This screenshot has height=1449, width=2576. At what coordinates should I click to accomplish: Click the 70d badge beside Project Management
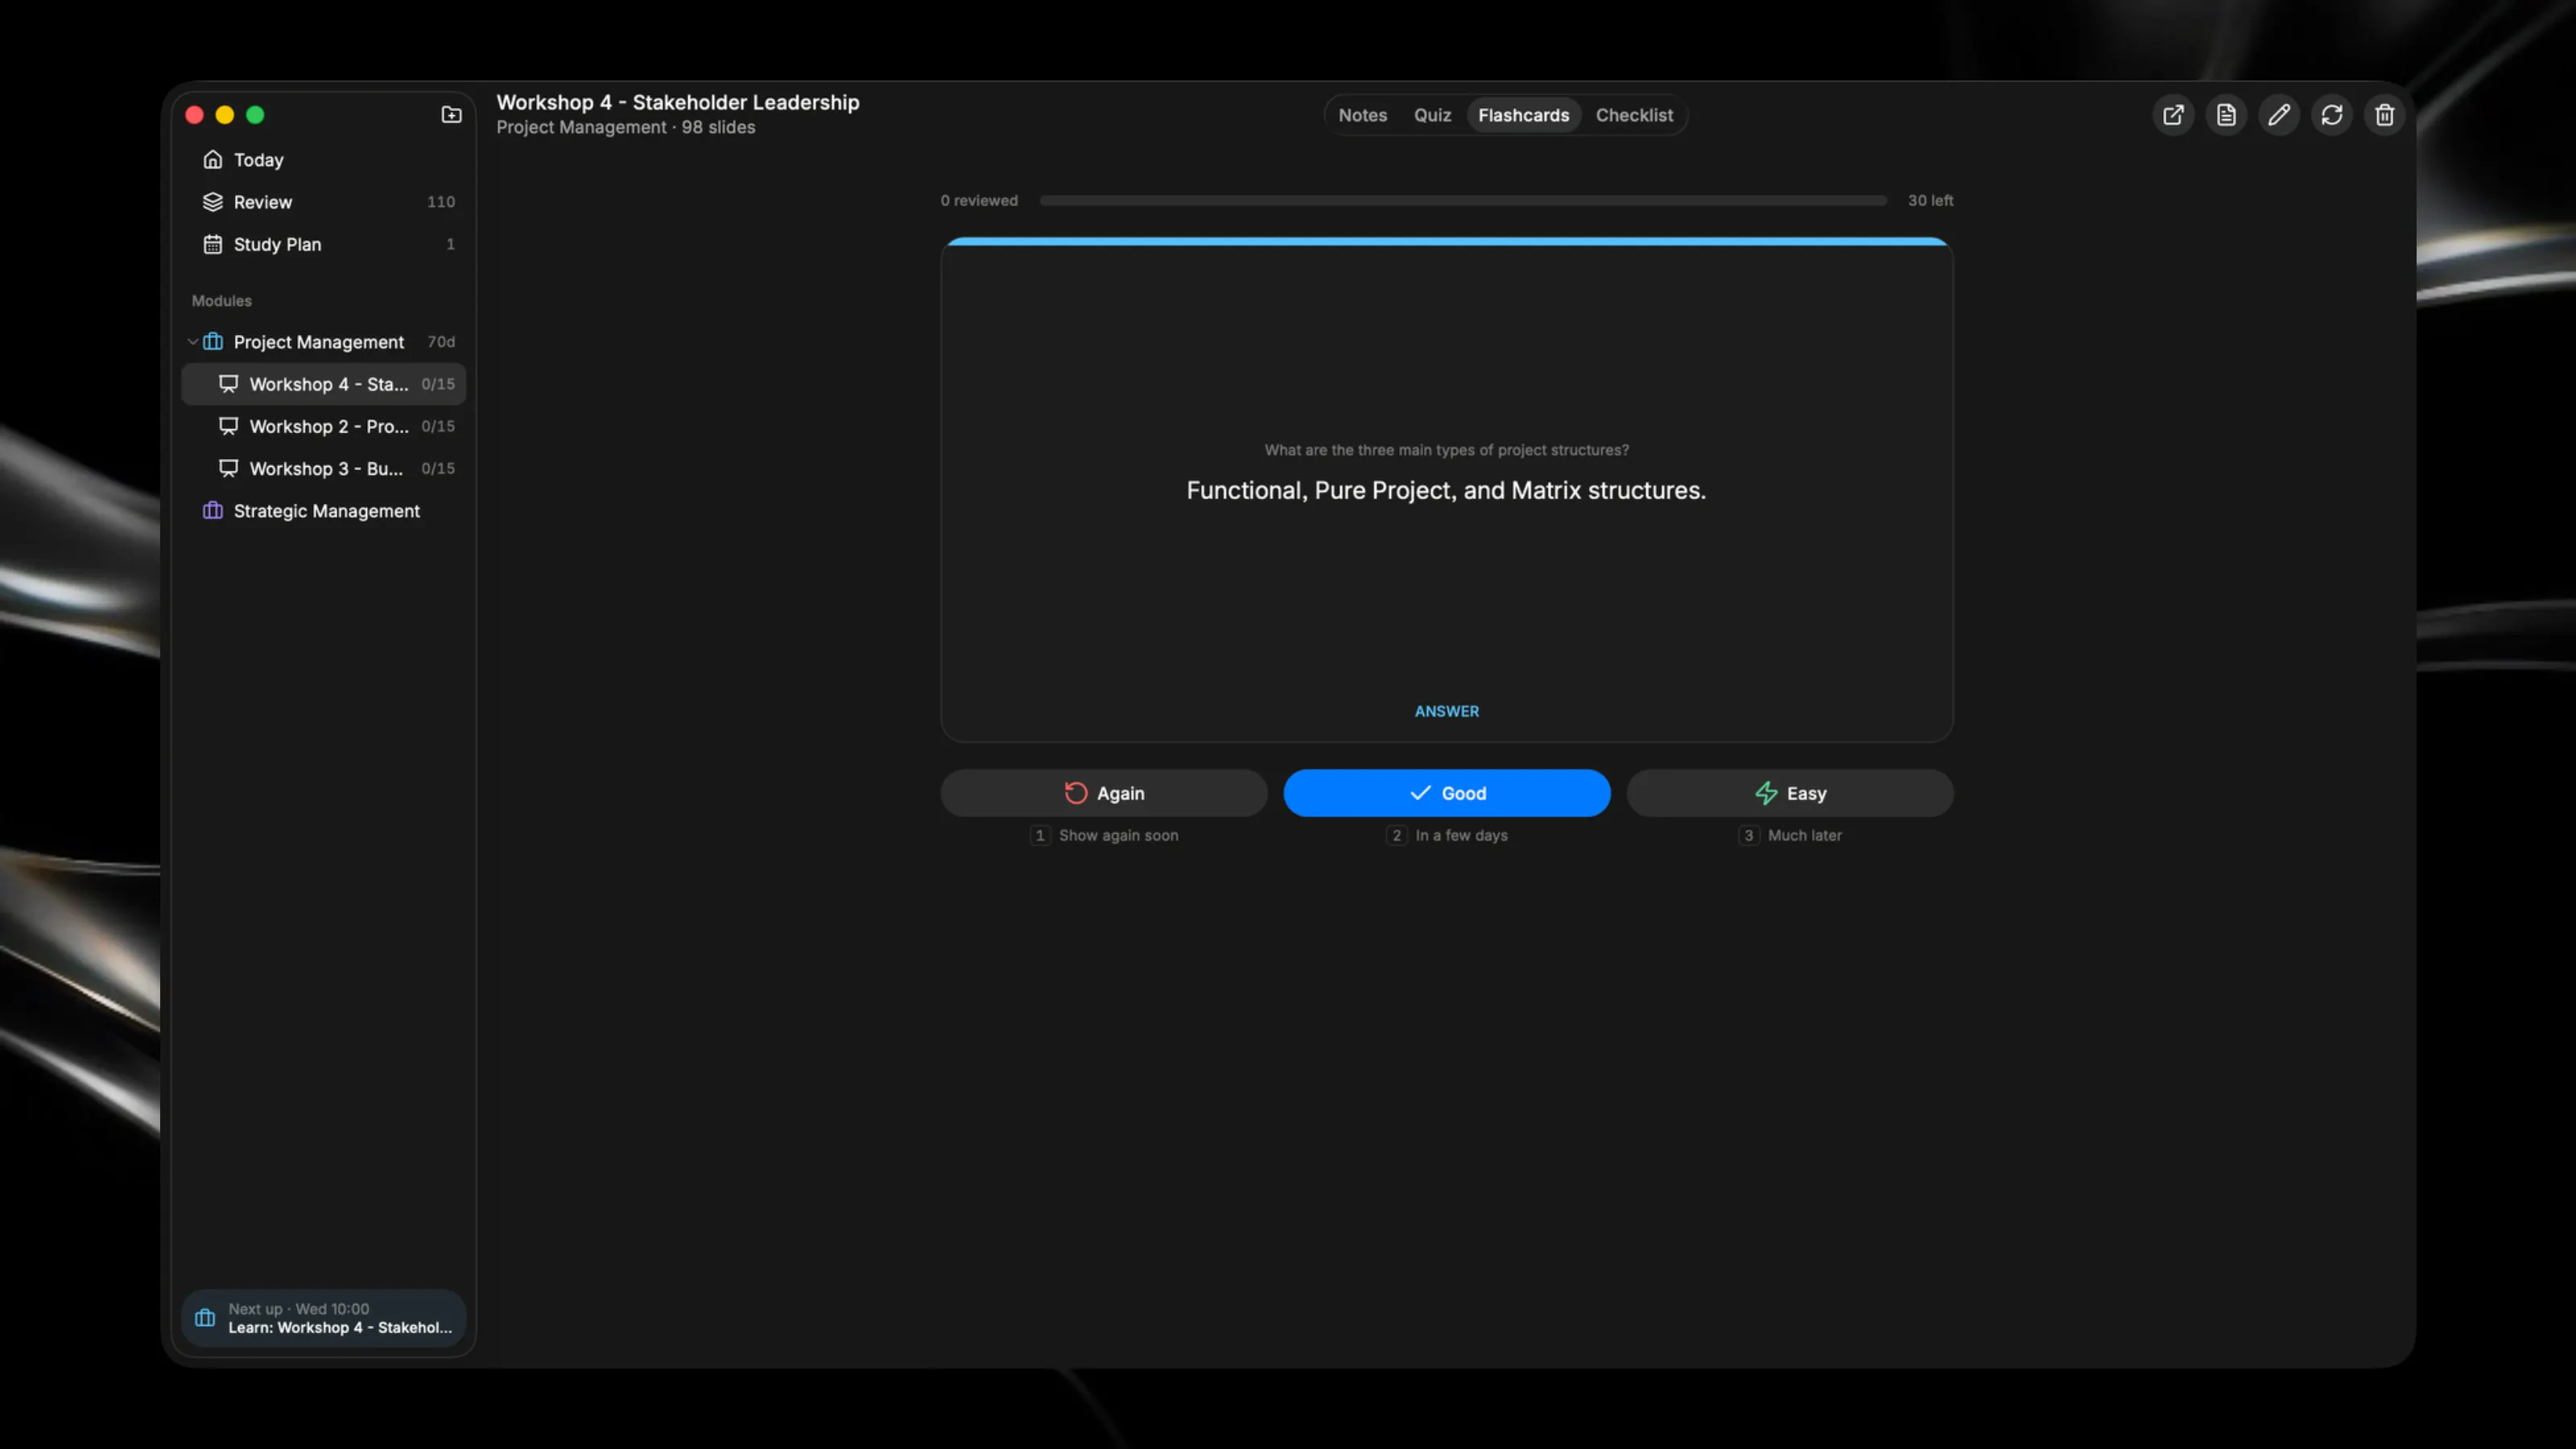click(x=441, y=342)
